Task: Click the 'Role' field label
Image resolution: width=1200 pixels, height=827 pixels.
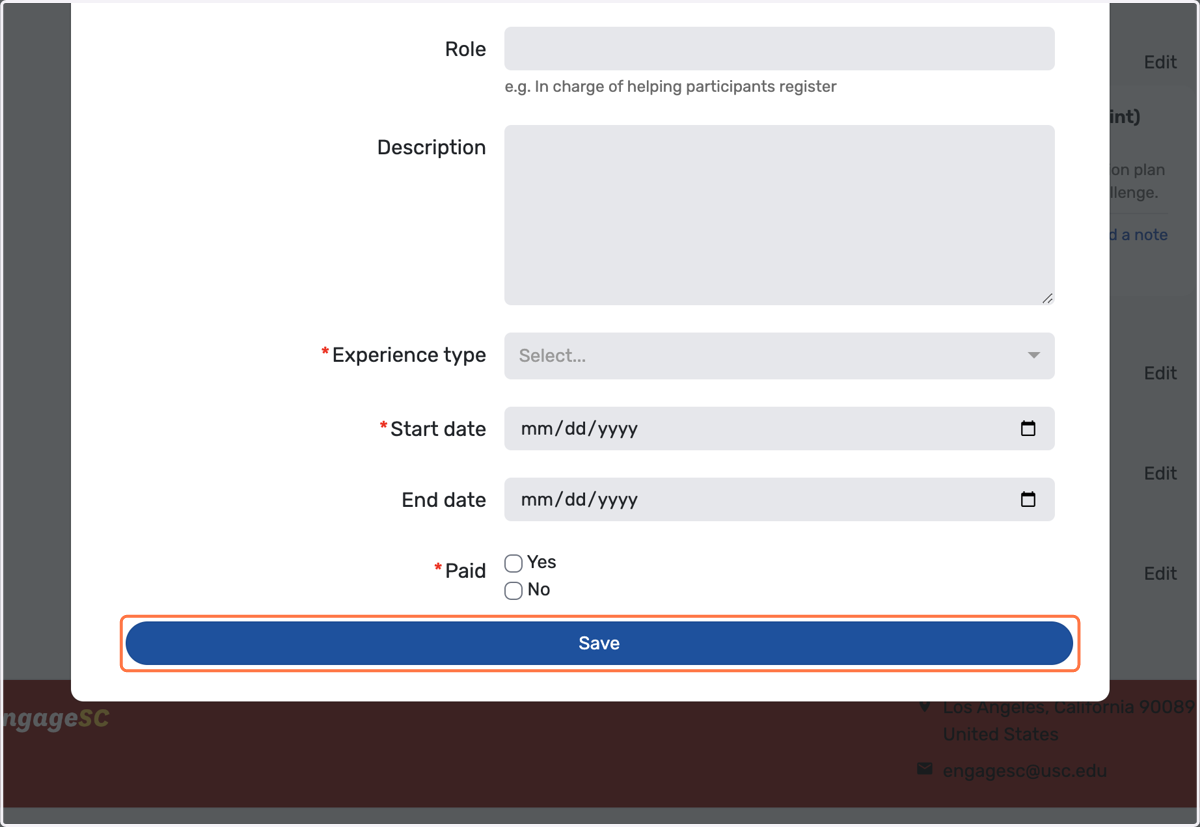Action: [465, 49]
